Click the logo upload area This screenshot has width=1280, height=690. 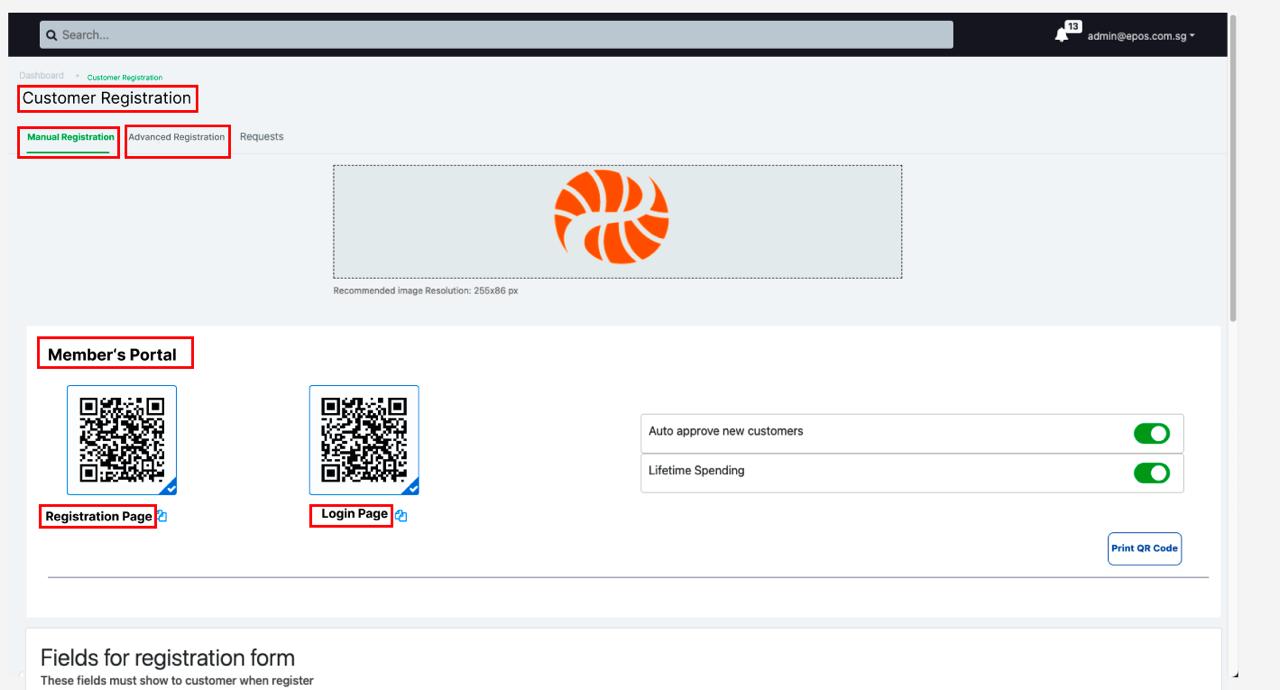coord(617,222)
